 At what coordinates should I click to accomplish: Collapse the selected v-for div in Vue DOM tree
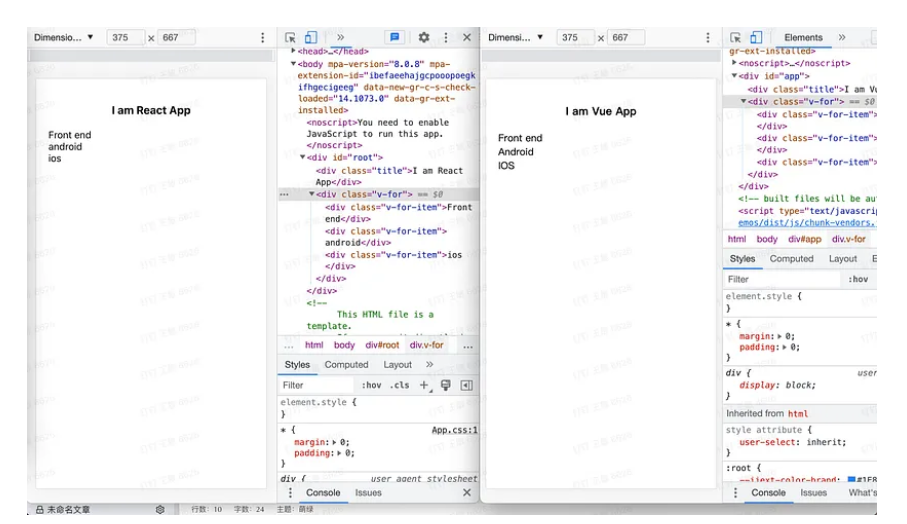[x=744, y=101]
